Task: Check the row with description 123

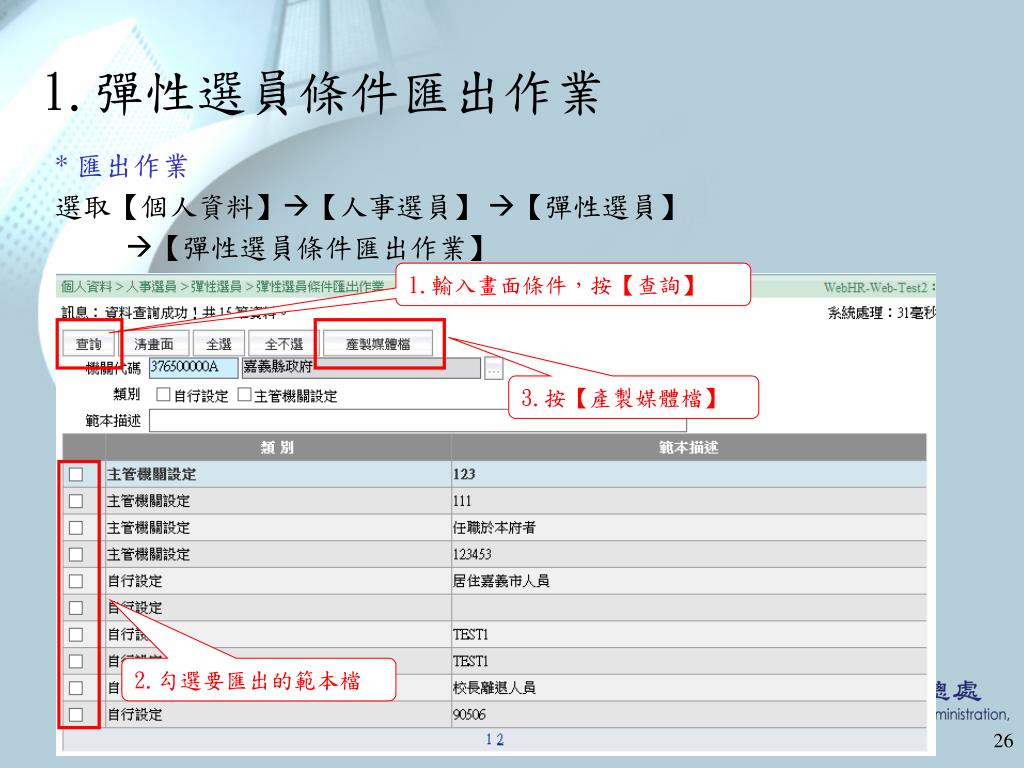Action: coord(76,474)
